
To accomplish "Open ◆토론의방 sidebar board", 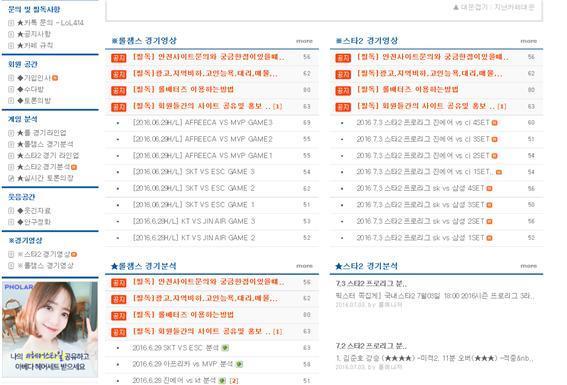I will coord(34,100).
